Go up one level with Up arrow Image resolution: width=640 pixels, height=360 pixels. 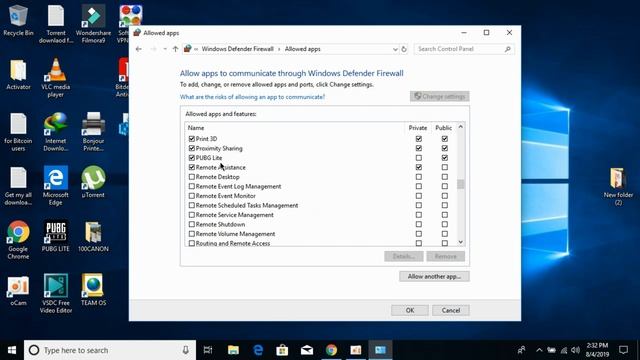point(176,49)
